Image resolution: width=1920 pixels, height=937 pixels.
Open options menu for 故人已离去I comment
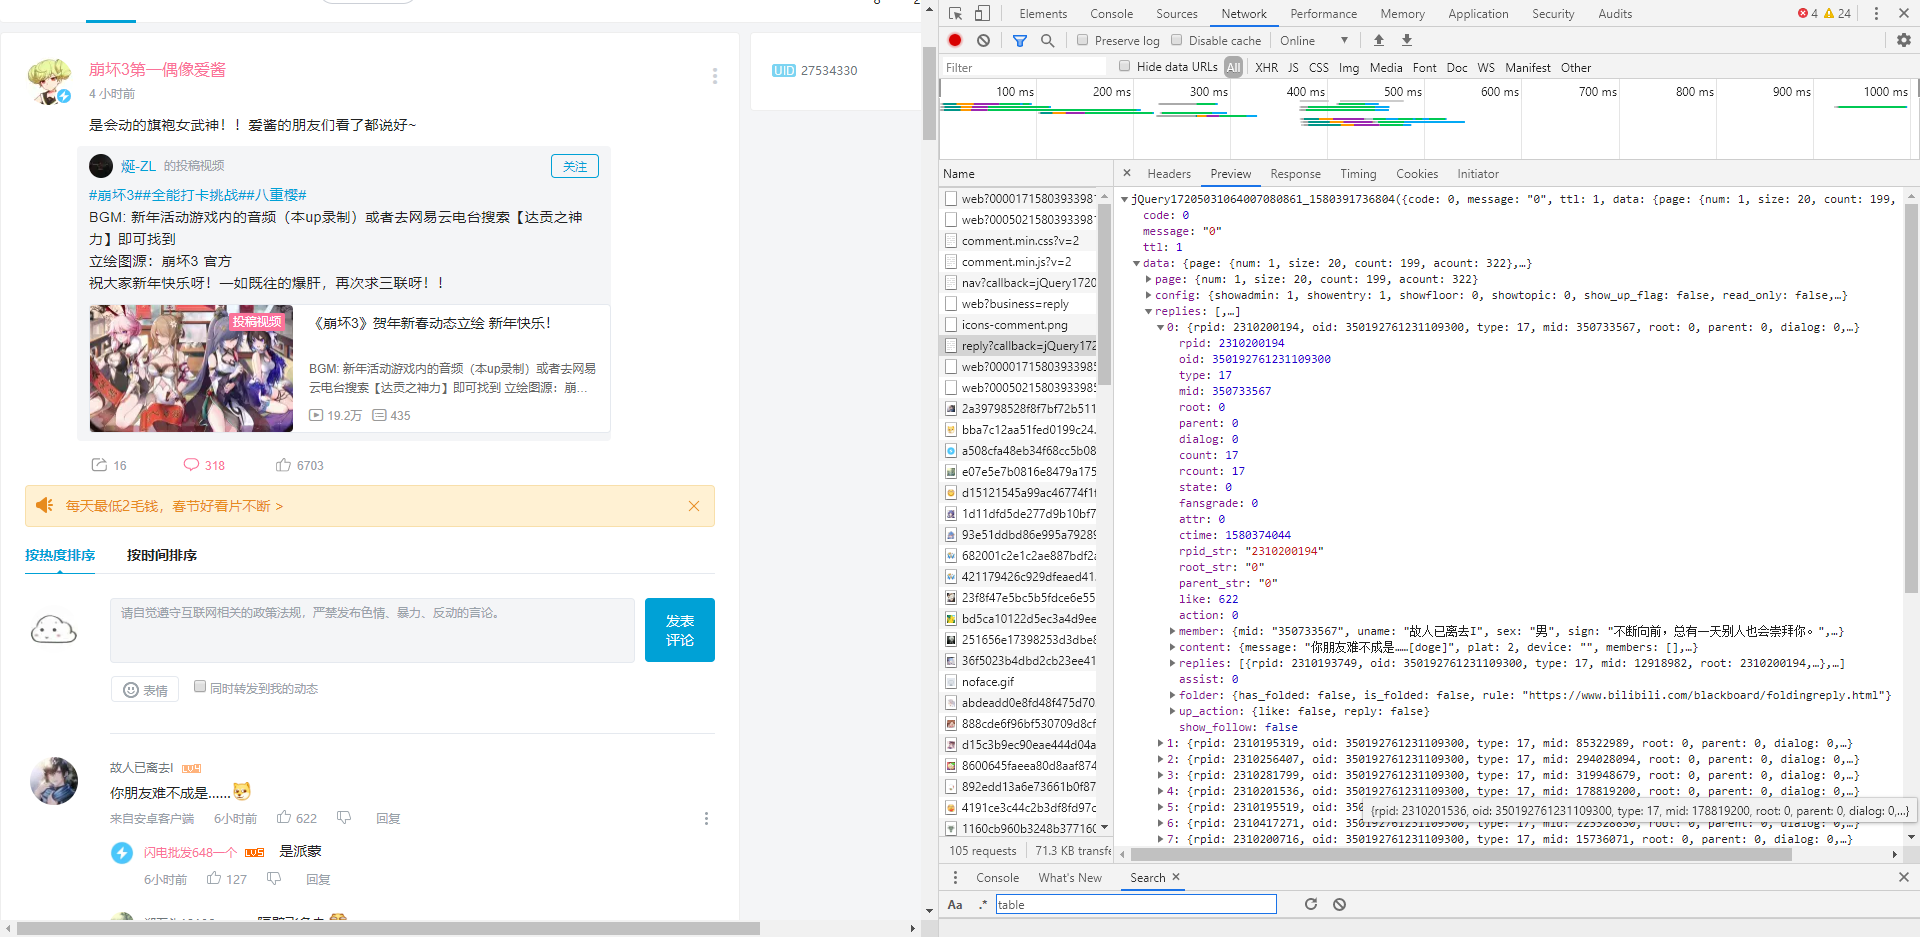click(706, 818)
